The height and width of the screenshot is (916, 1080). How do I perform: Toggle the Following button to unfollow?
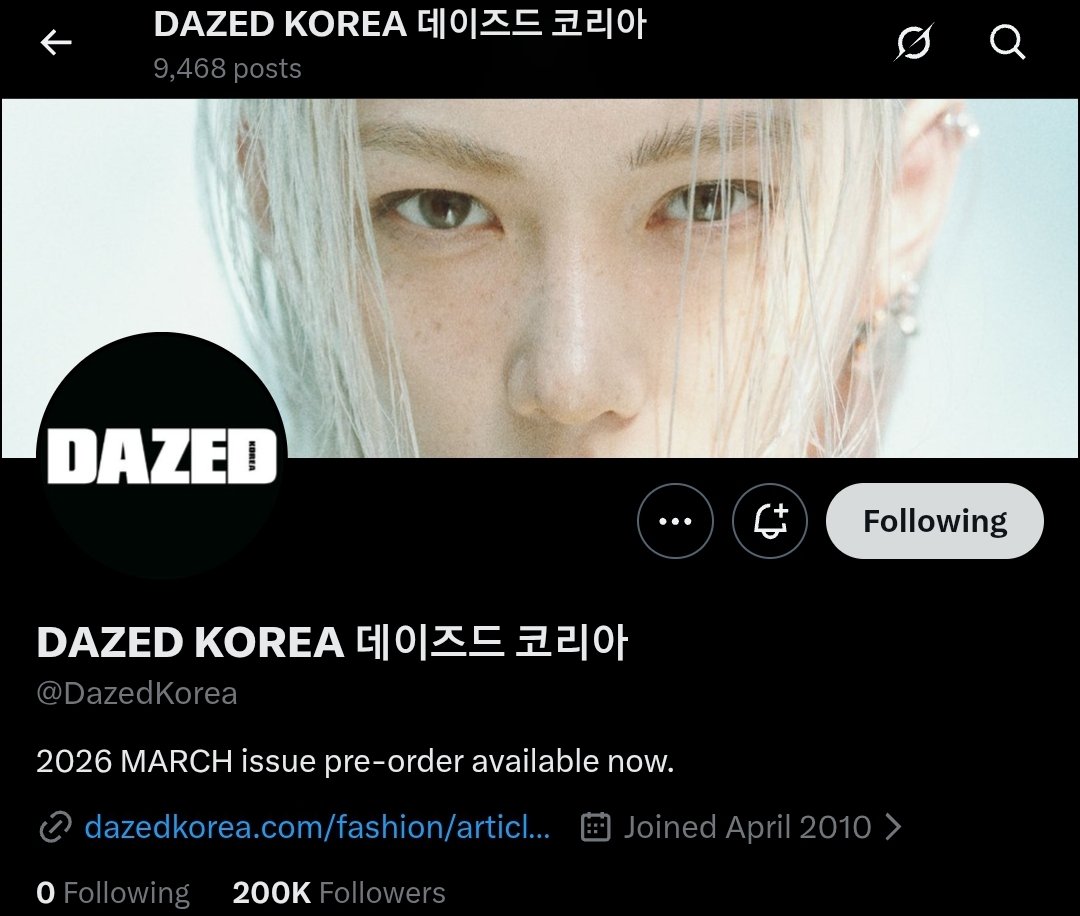[935, 521]
